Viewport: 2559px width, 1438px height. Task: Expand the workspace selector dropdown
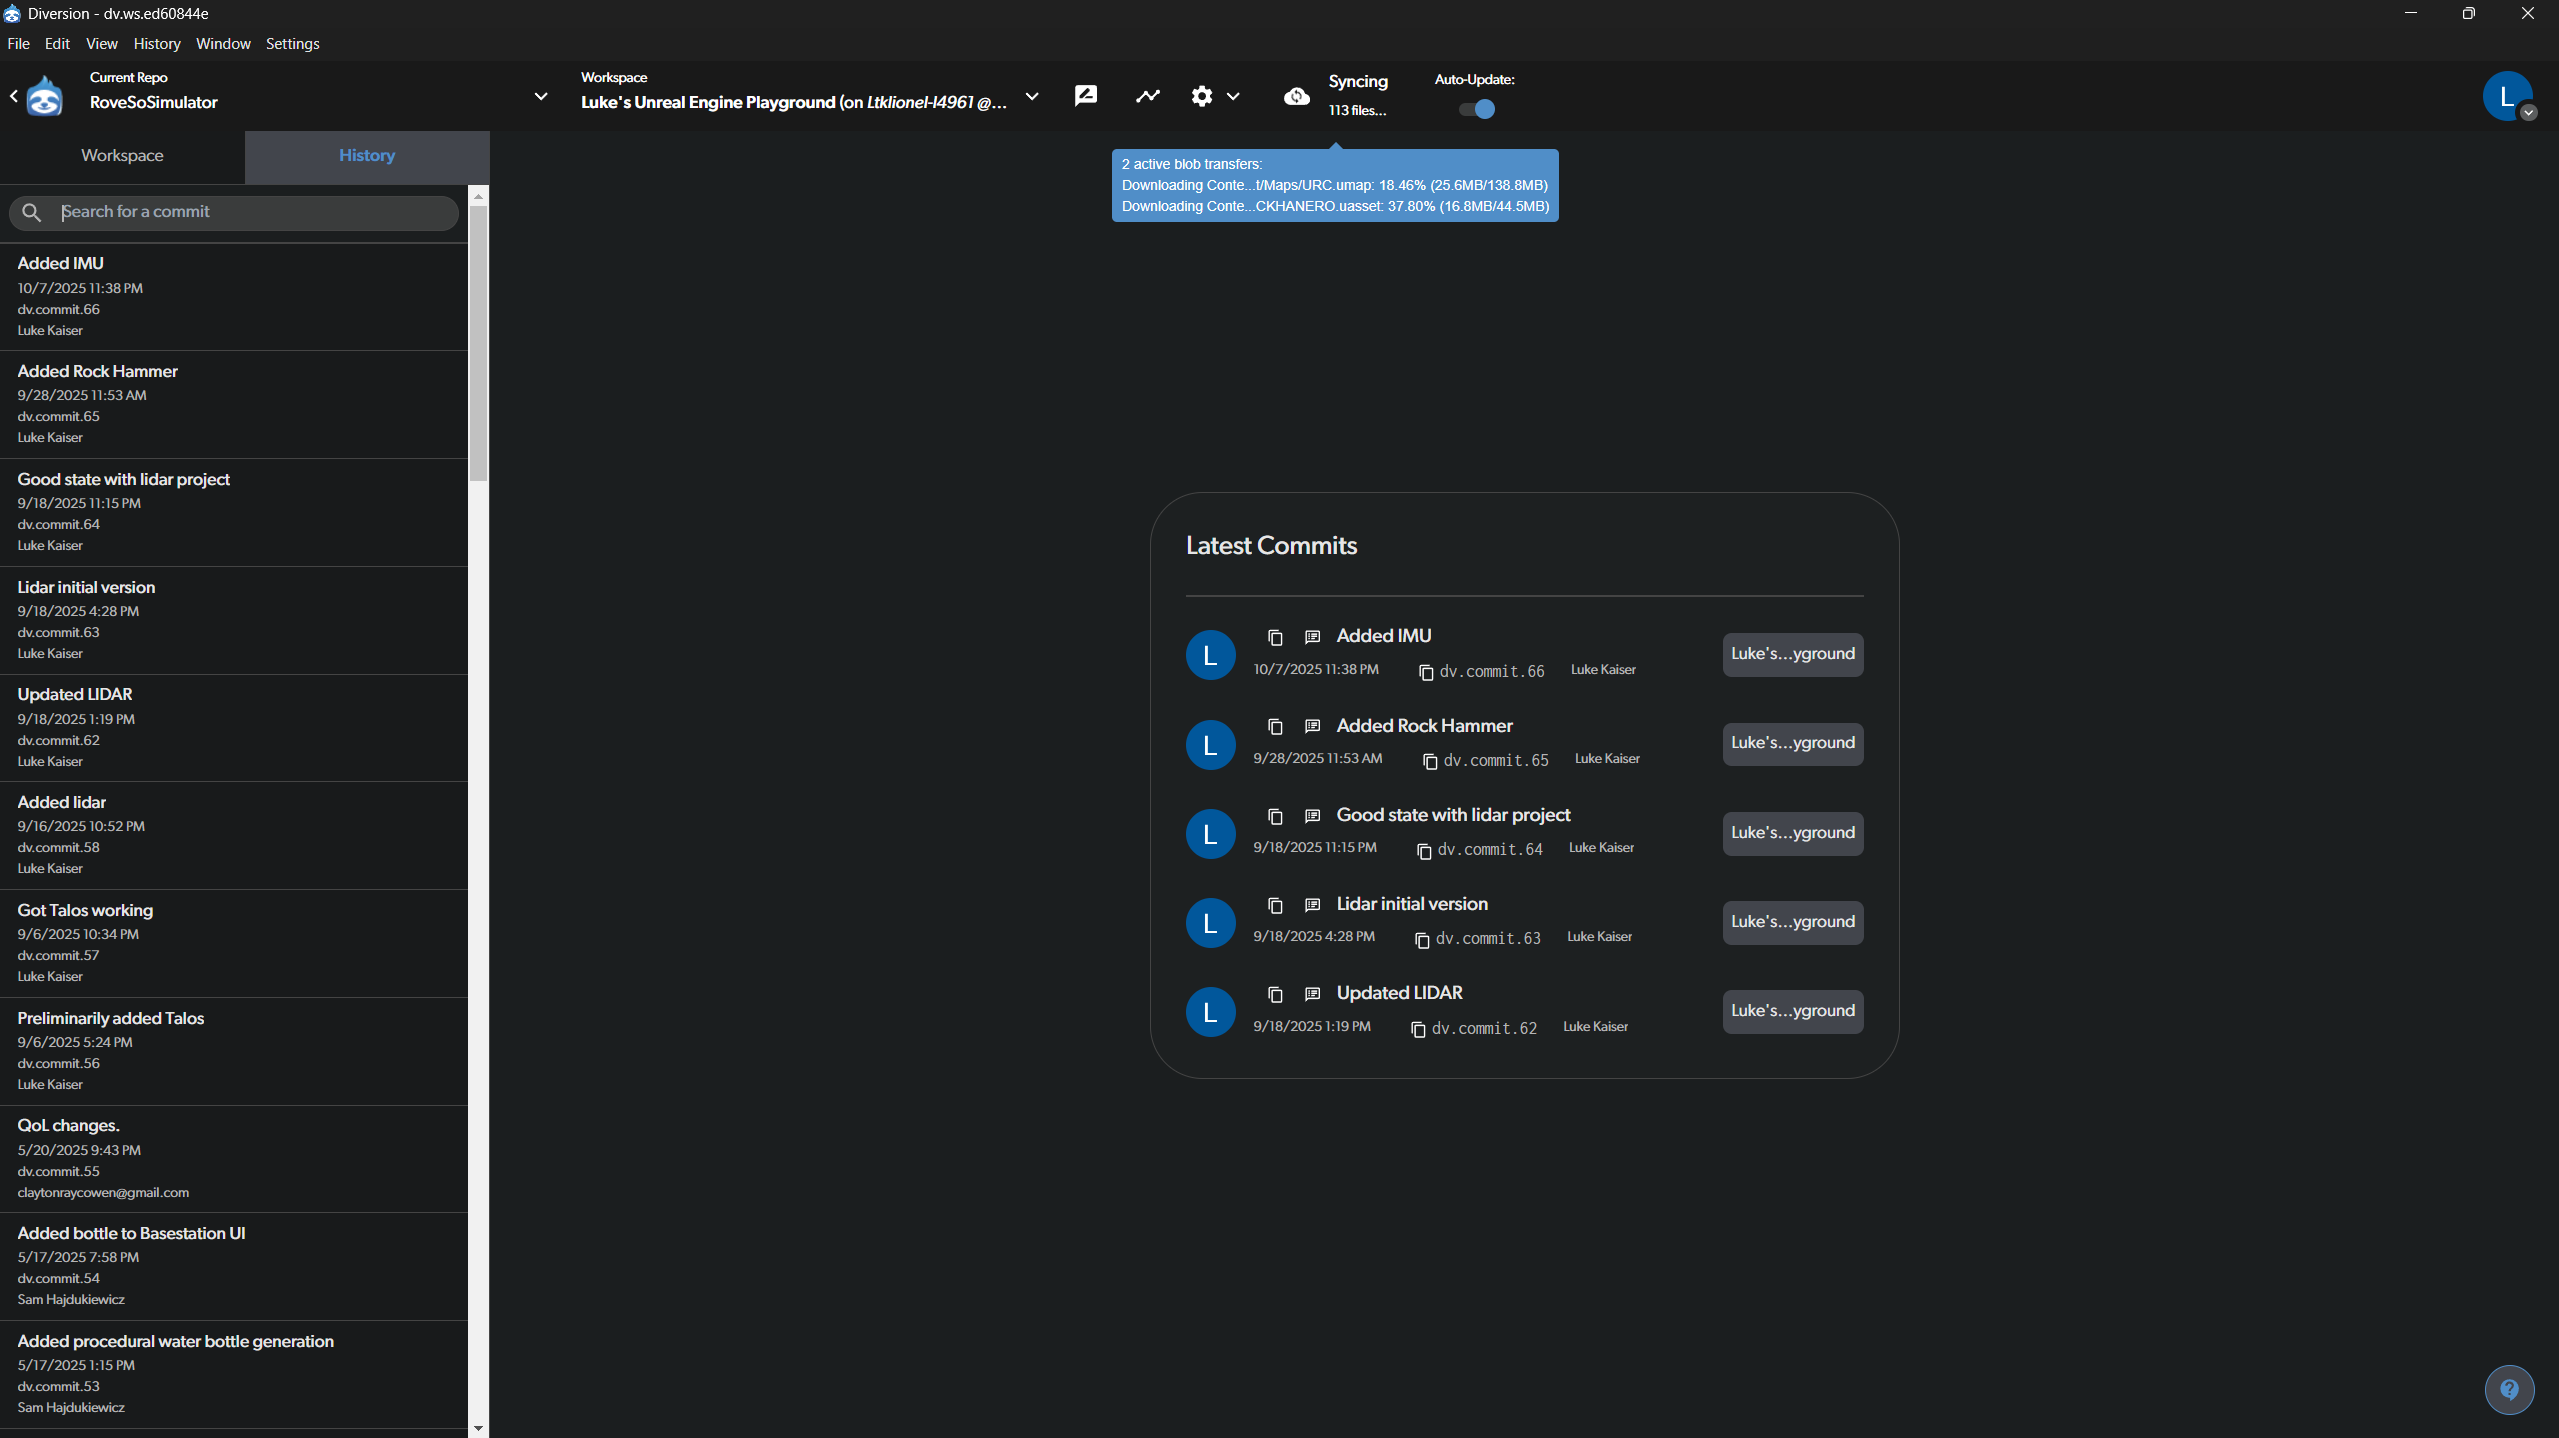tap(1032, 97)
